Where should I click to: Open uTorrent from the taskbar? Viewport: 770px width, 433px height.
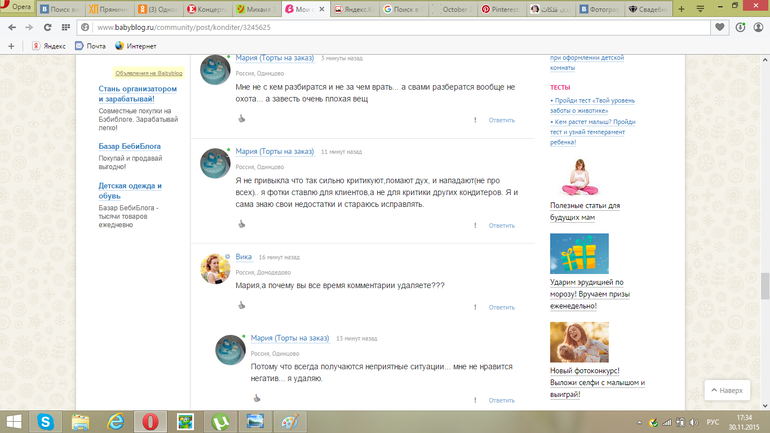tap(220, 422)
